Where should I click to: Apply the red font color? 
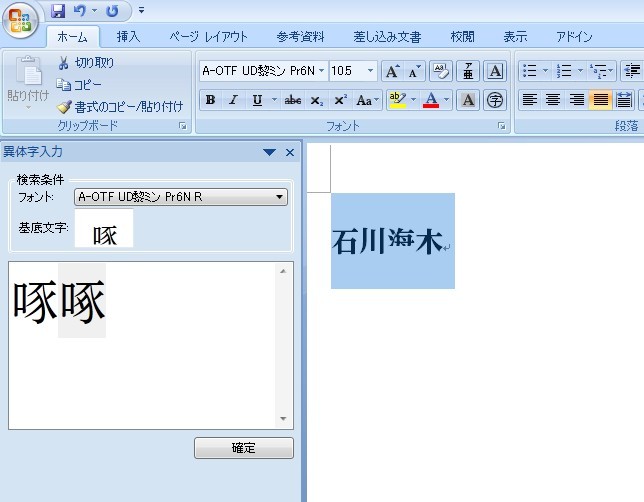pyautogui.click(x=431, y=100)
